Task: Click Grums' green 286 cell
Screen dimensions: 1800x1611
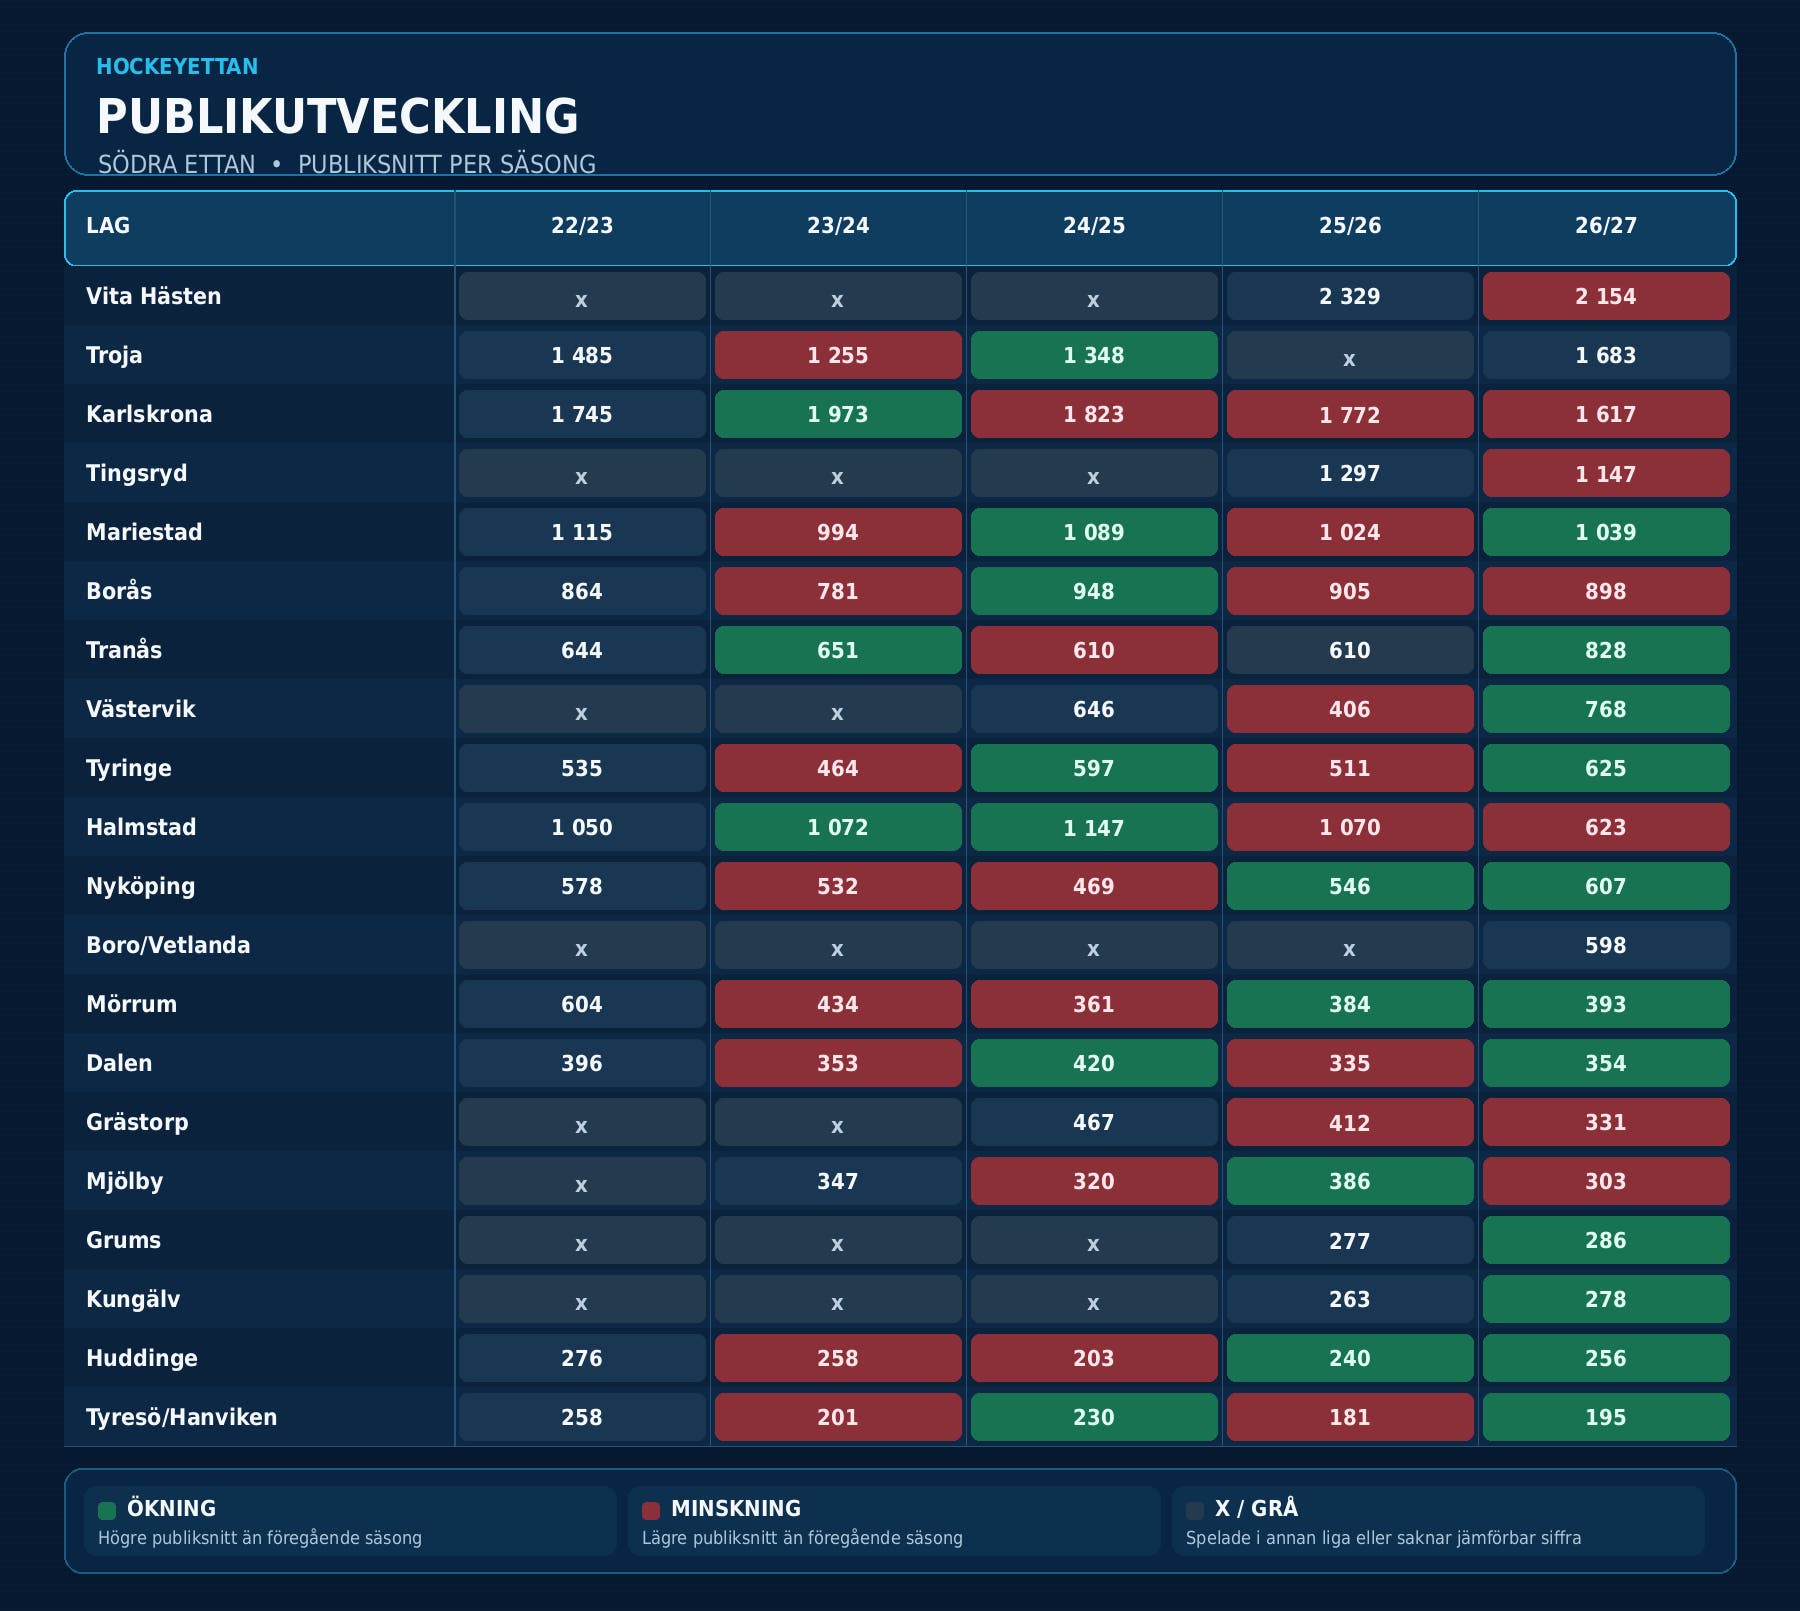Action: tap(1606, 1240)
